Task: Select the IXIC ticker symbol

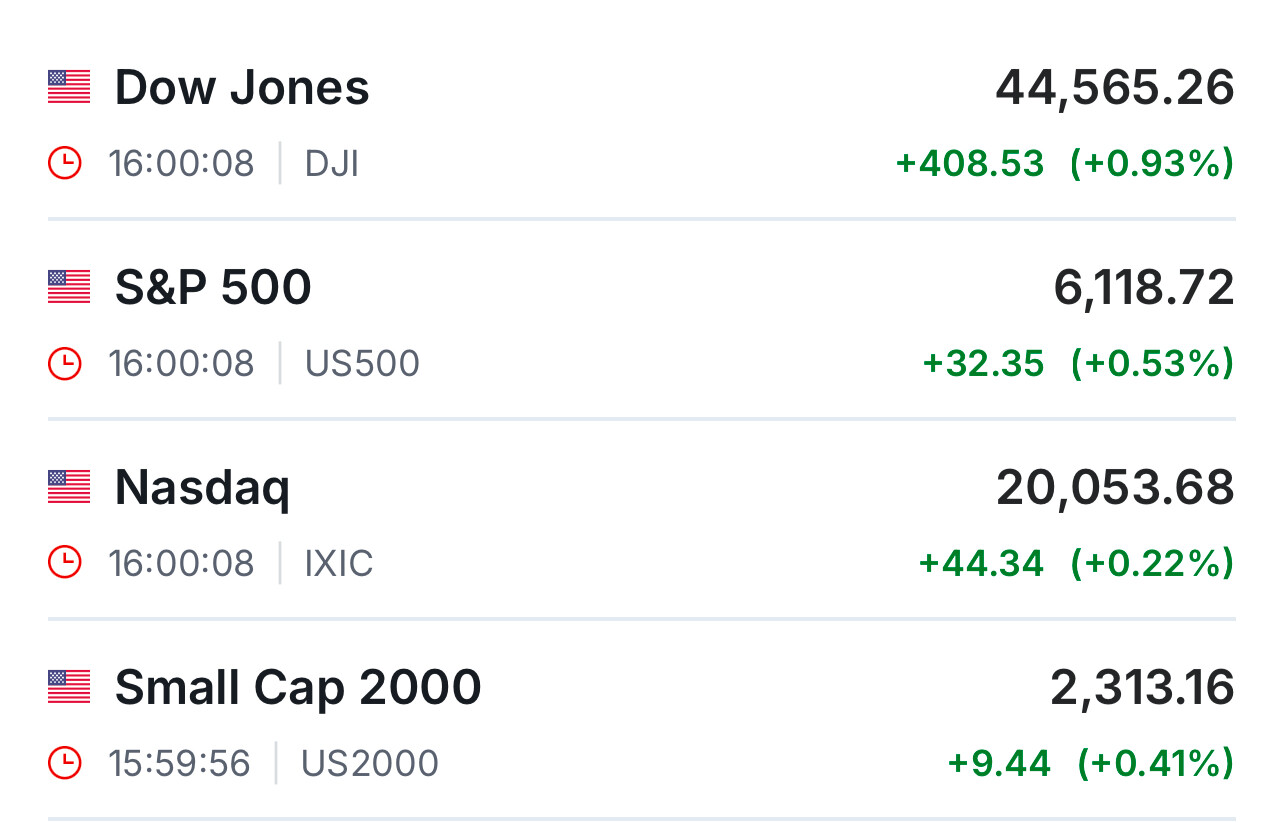Action: [x=339, y=563]
